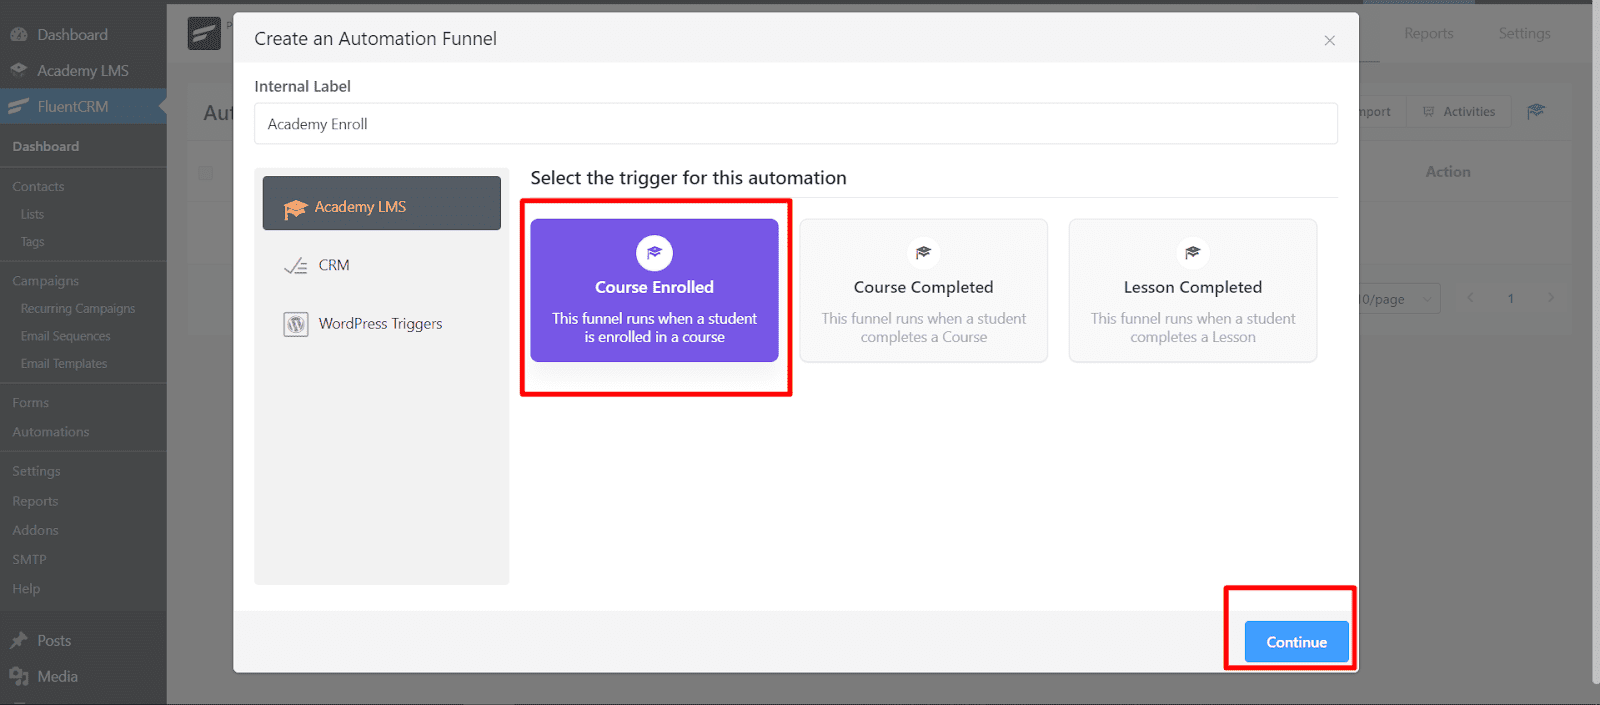Close the Create an Automation Funnel dialog
1600x705 pixels.
[x=1329, y=41]
